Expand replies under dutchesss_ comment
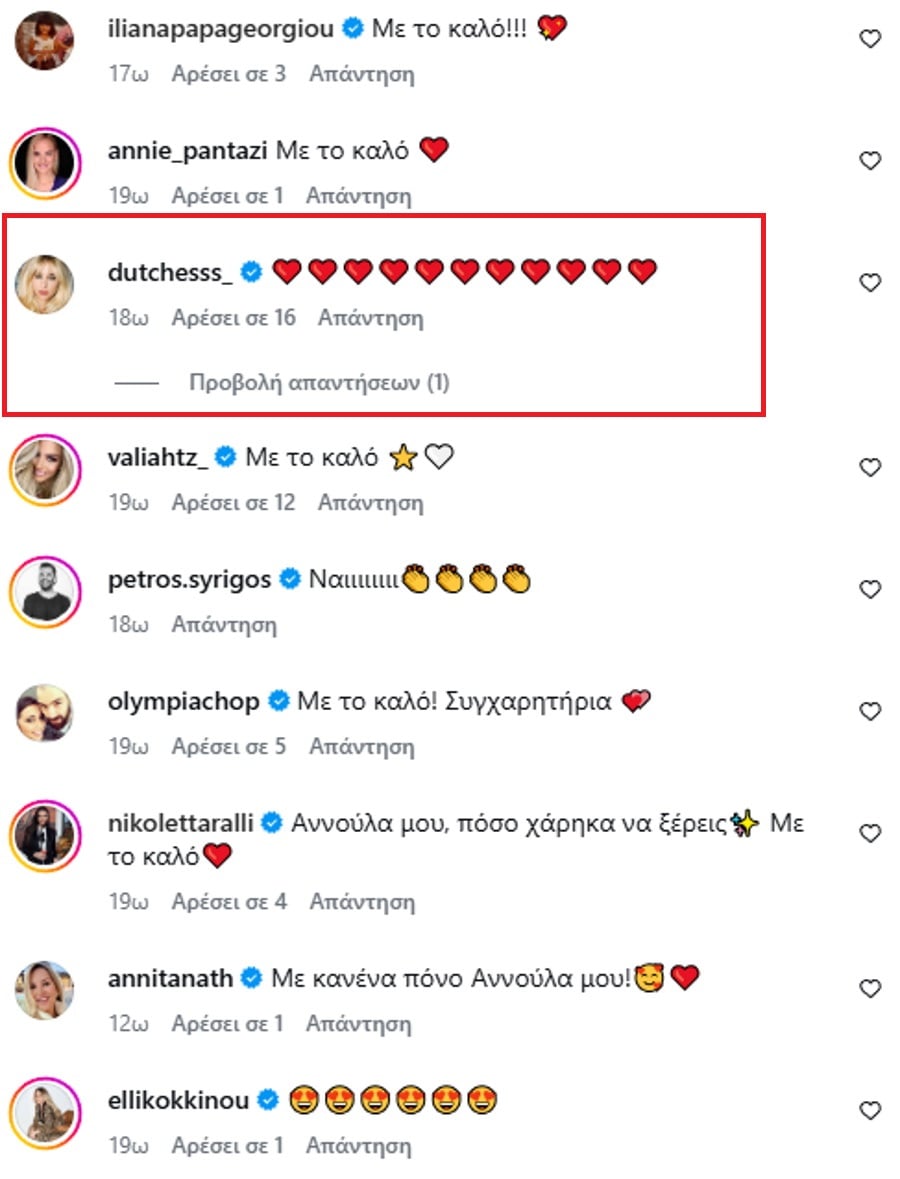900x1179 pixels. pyautogui.click(x=319, y=383)
